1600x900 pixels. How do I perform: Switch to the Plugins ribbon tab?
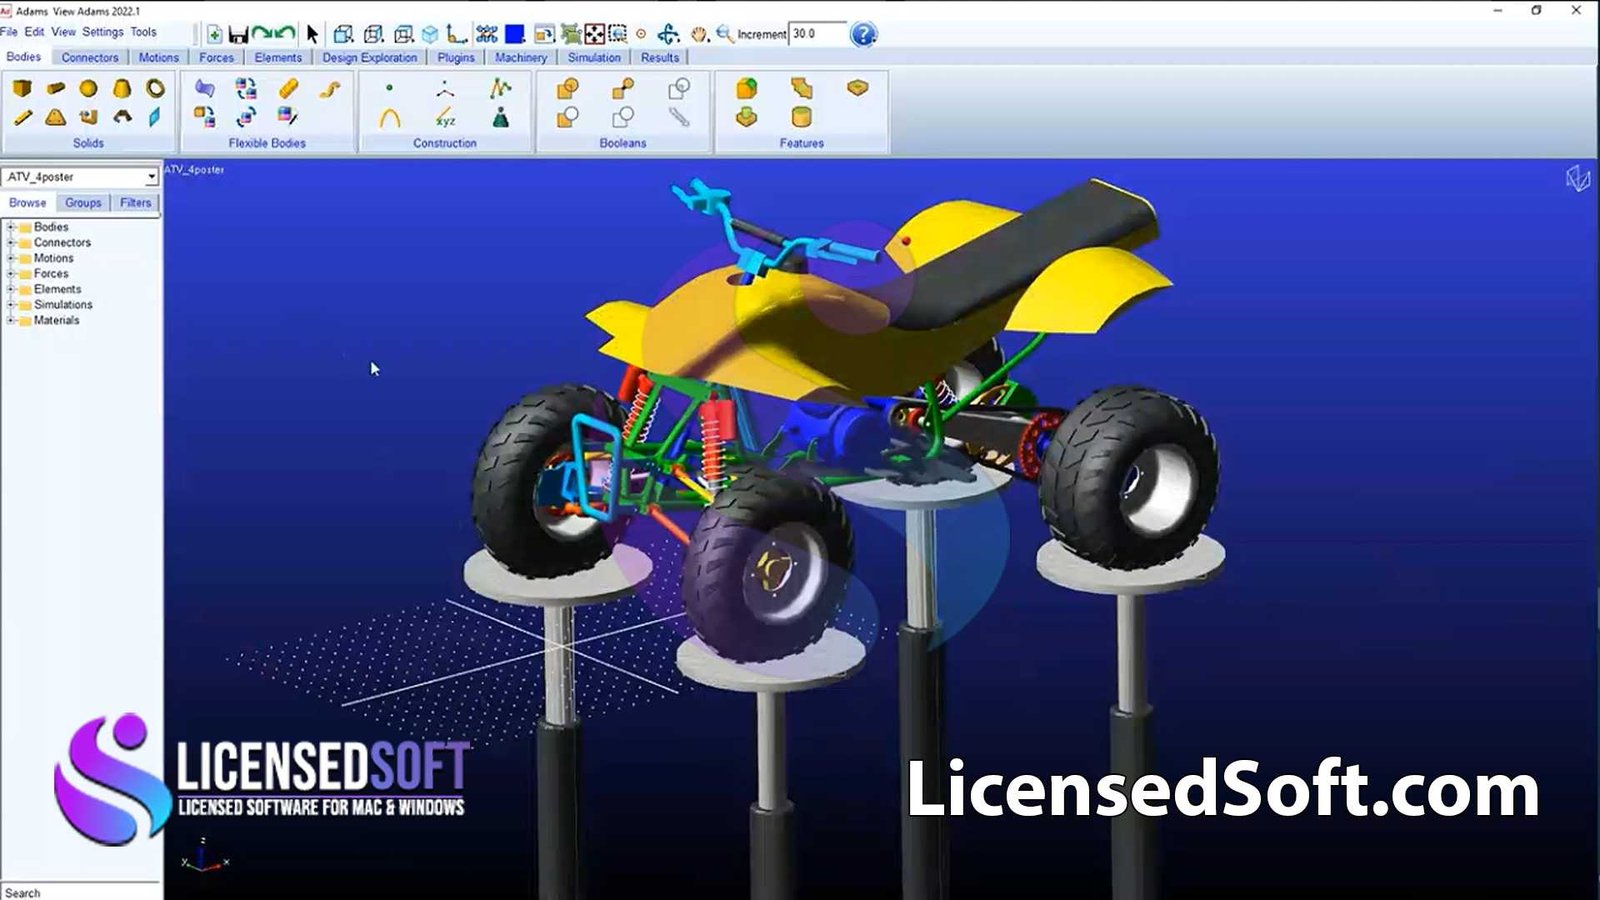coord(456,58)
